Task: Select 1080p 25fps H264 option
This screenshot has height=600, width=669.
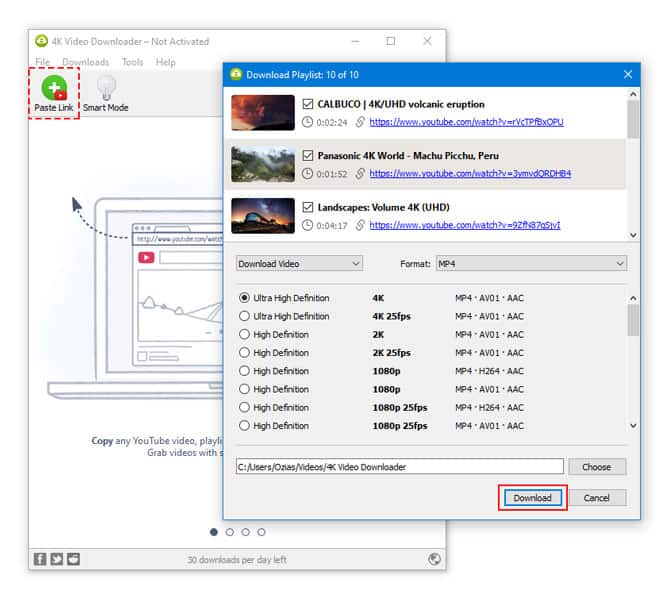Action: [x=244, y=408]
